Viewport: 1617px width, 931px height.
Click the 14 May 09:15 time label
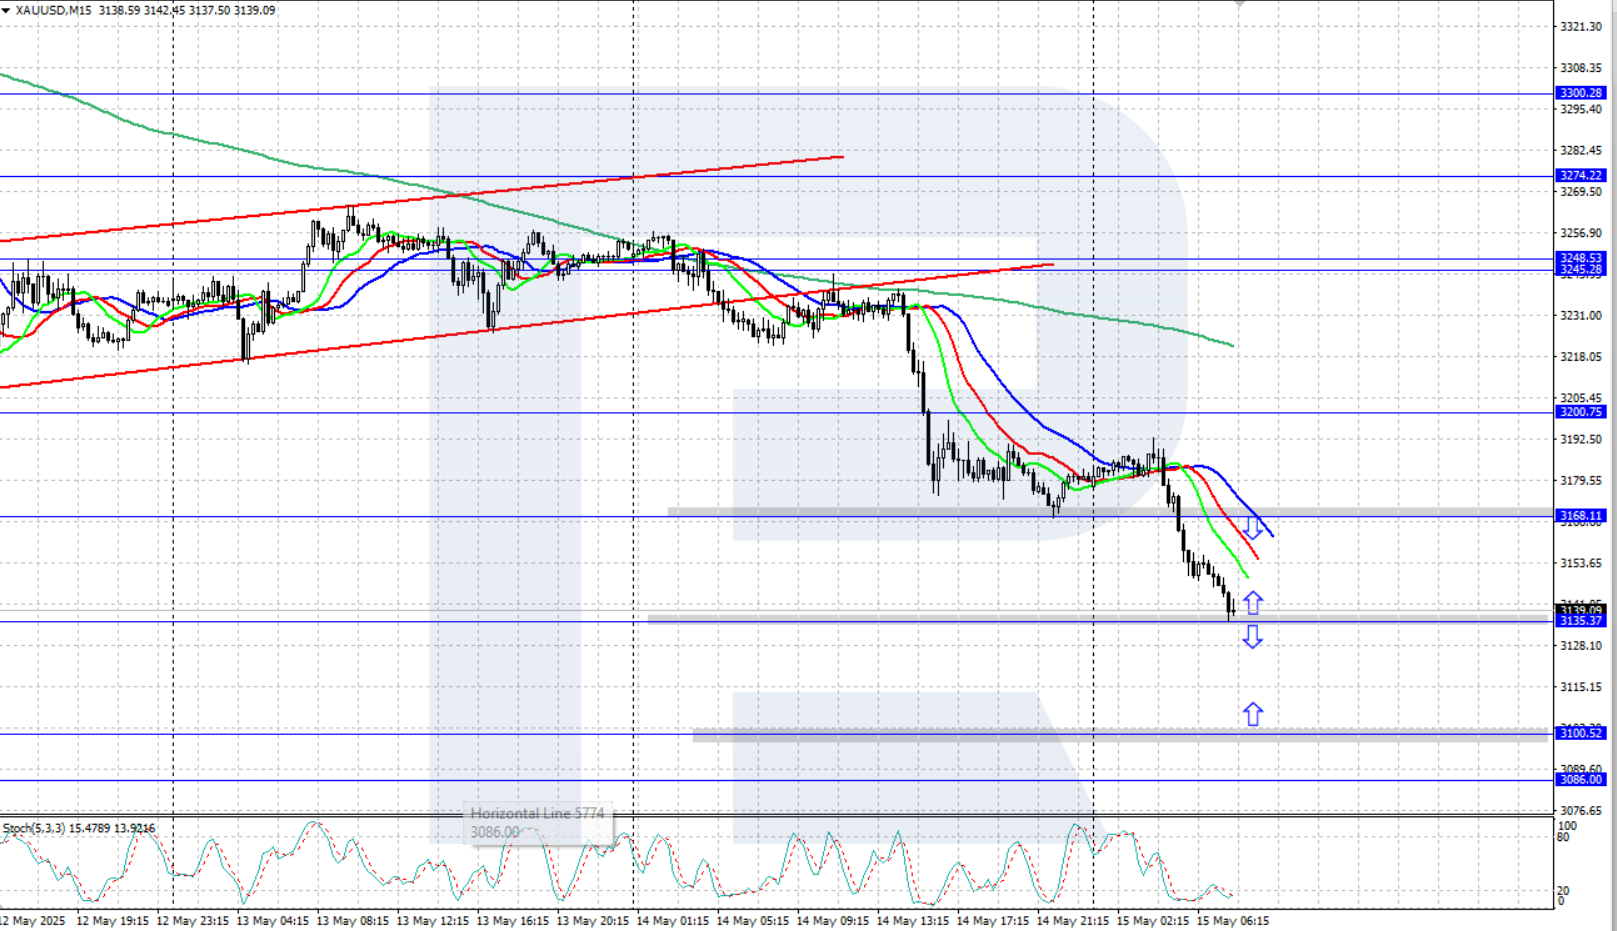[833, 920]
